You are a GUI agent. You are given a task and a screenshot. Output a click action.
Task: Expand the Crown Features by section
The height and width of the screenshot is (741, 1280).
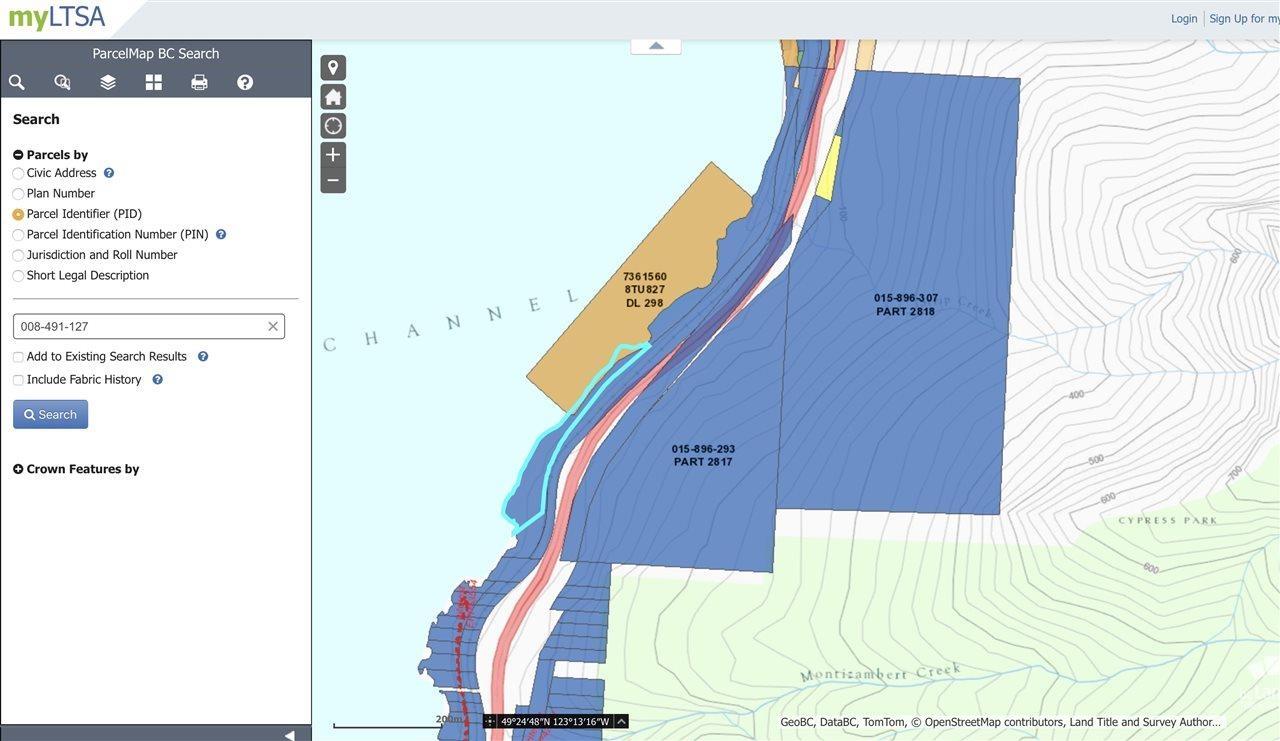(x=18, y=469)
